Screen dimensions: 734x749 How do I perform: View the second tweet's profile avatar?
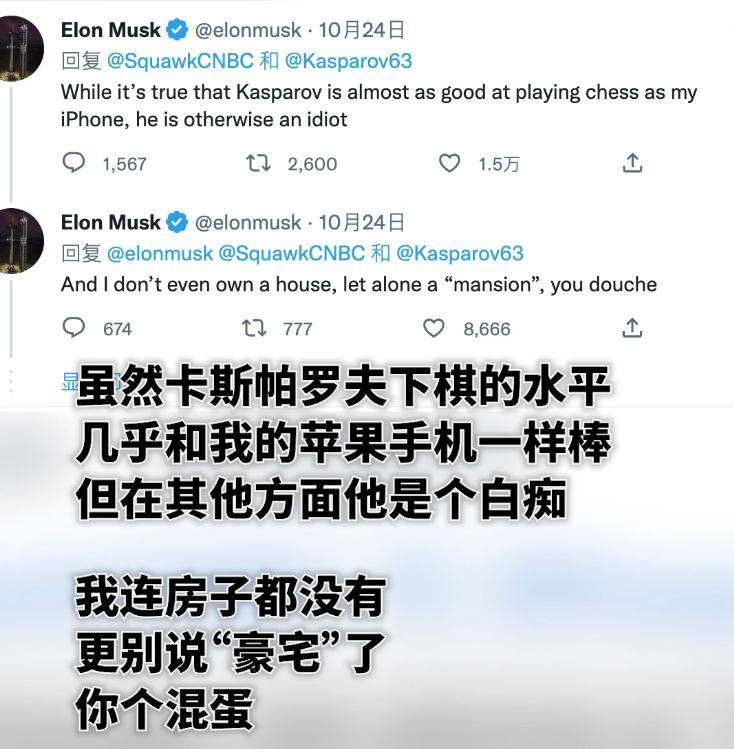[x=19, y=241]
